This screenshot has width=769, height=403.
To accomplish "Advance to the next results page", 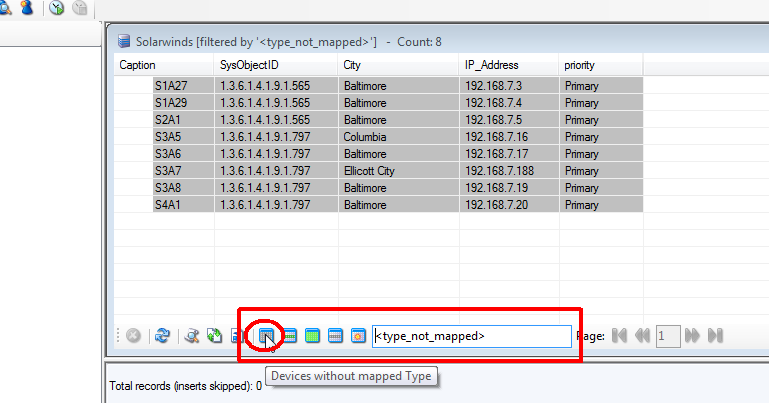I will tap(692, 336).
